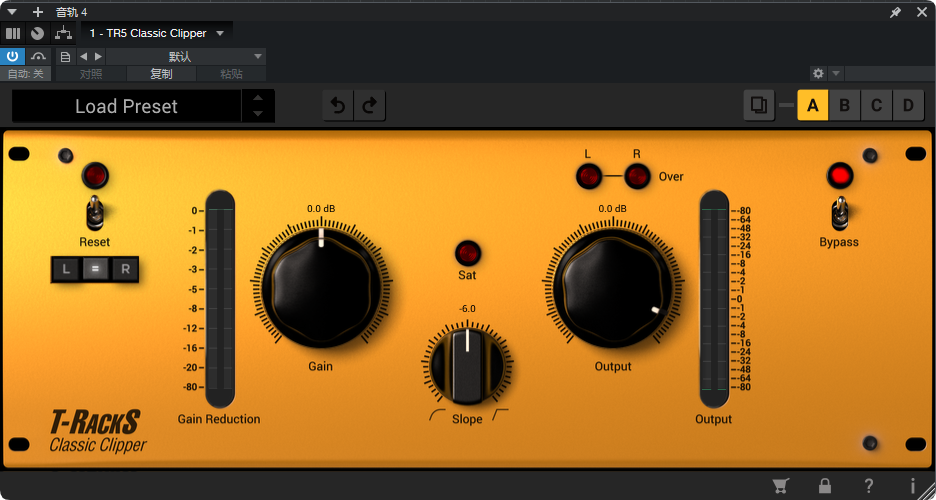Click the Sat indicator lamp
The image size is (936, 500).
pyautogui.click(x=467, y=253)
